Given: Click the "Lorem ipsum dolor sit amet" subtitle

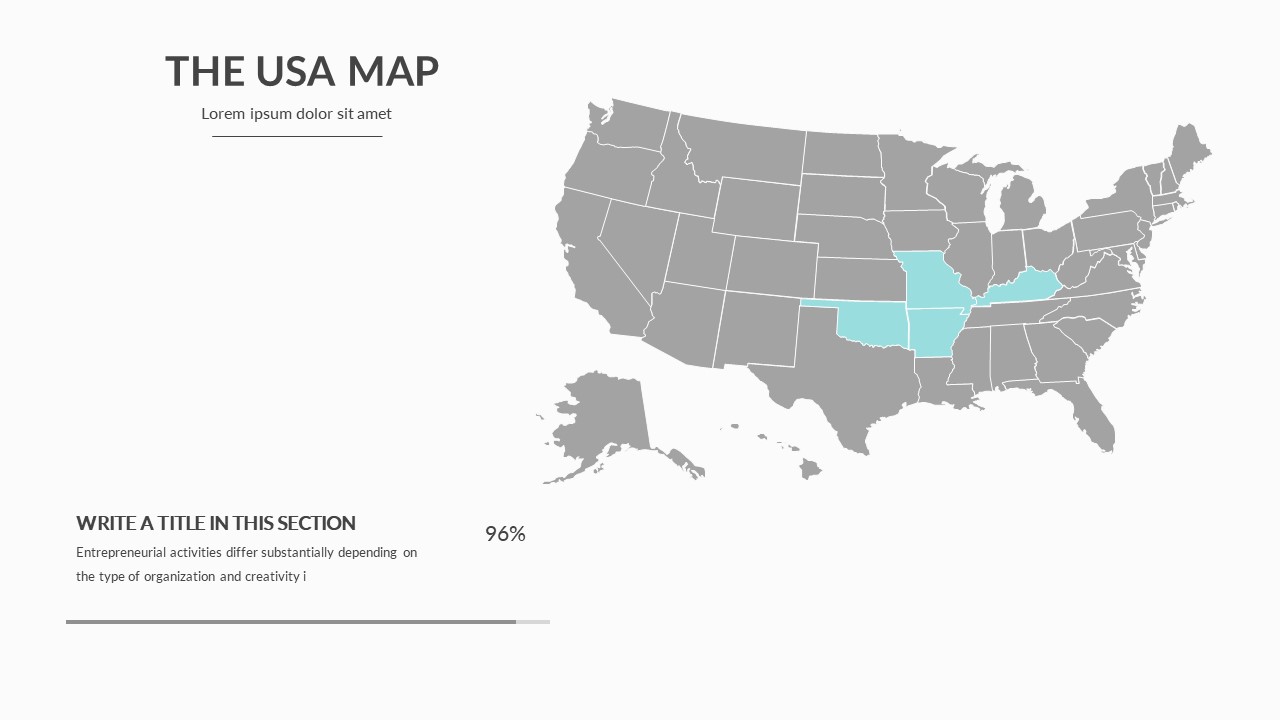Looking at the screenshot, I should (x=296, y=114).
